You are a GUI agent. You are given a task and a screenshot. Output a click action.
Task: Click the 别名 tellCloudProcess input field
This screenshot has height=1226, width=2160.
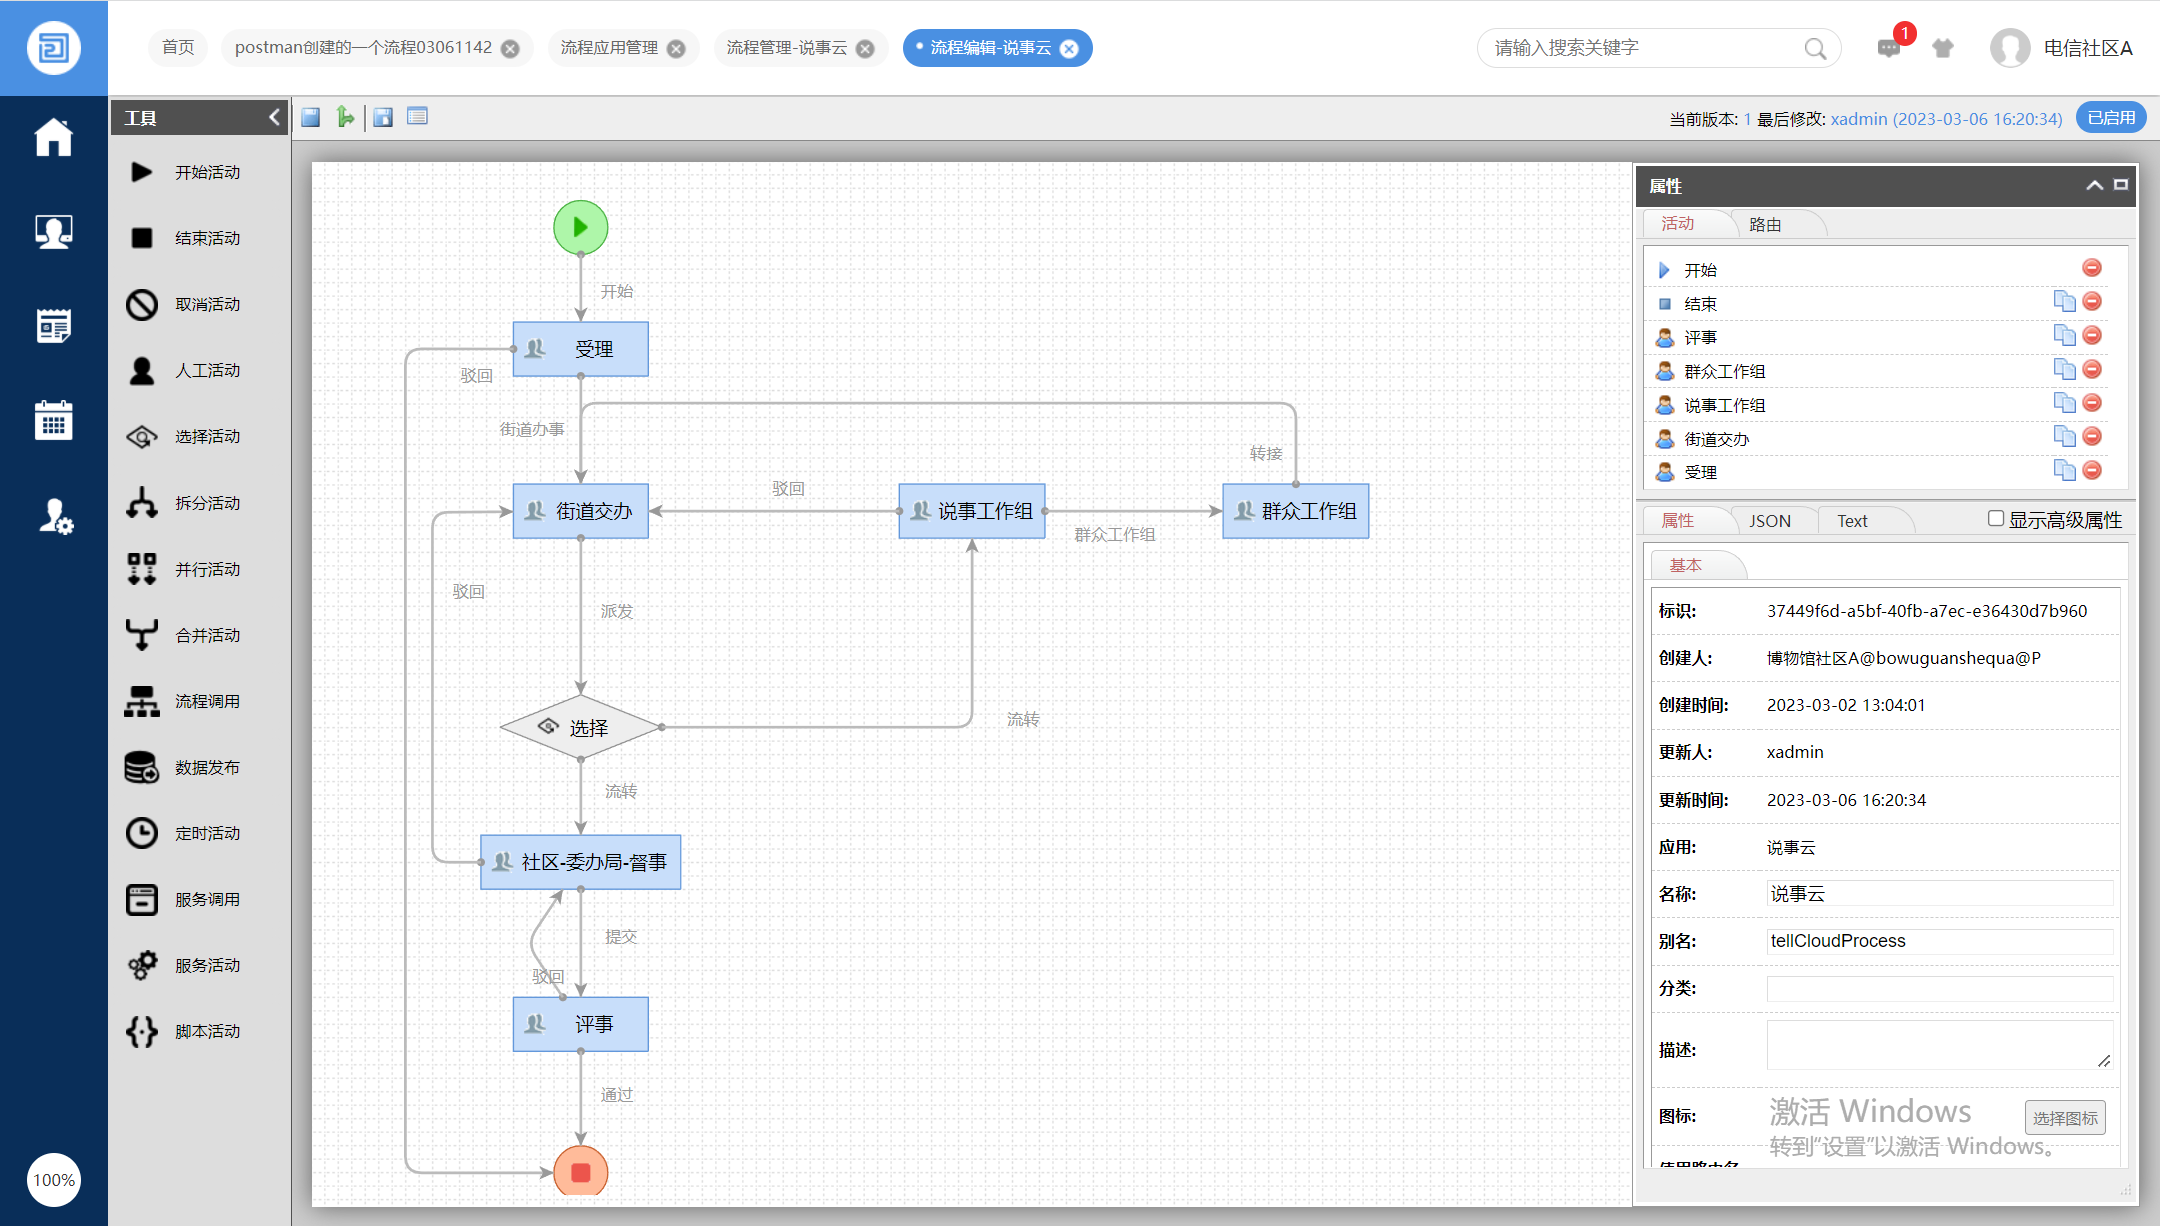tap(1938, 941)
